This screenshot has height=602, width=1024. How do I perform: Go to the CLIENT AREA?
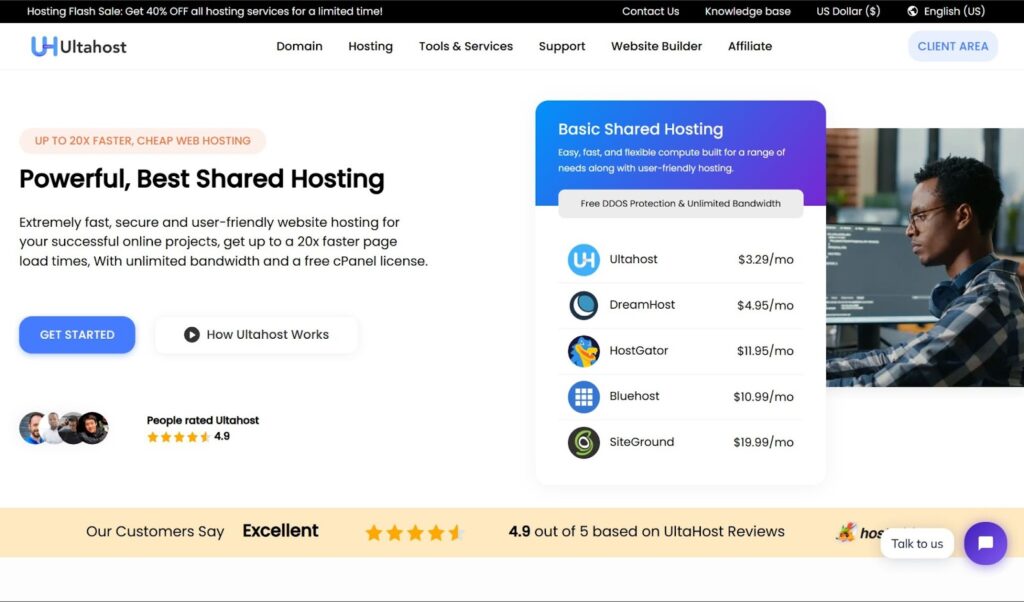coord(952,46)
